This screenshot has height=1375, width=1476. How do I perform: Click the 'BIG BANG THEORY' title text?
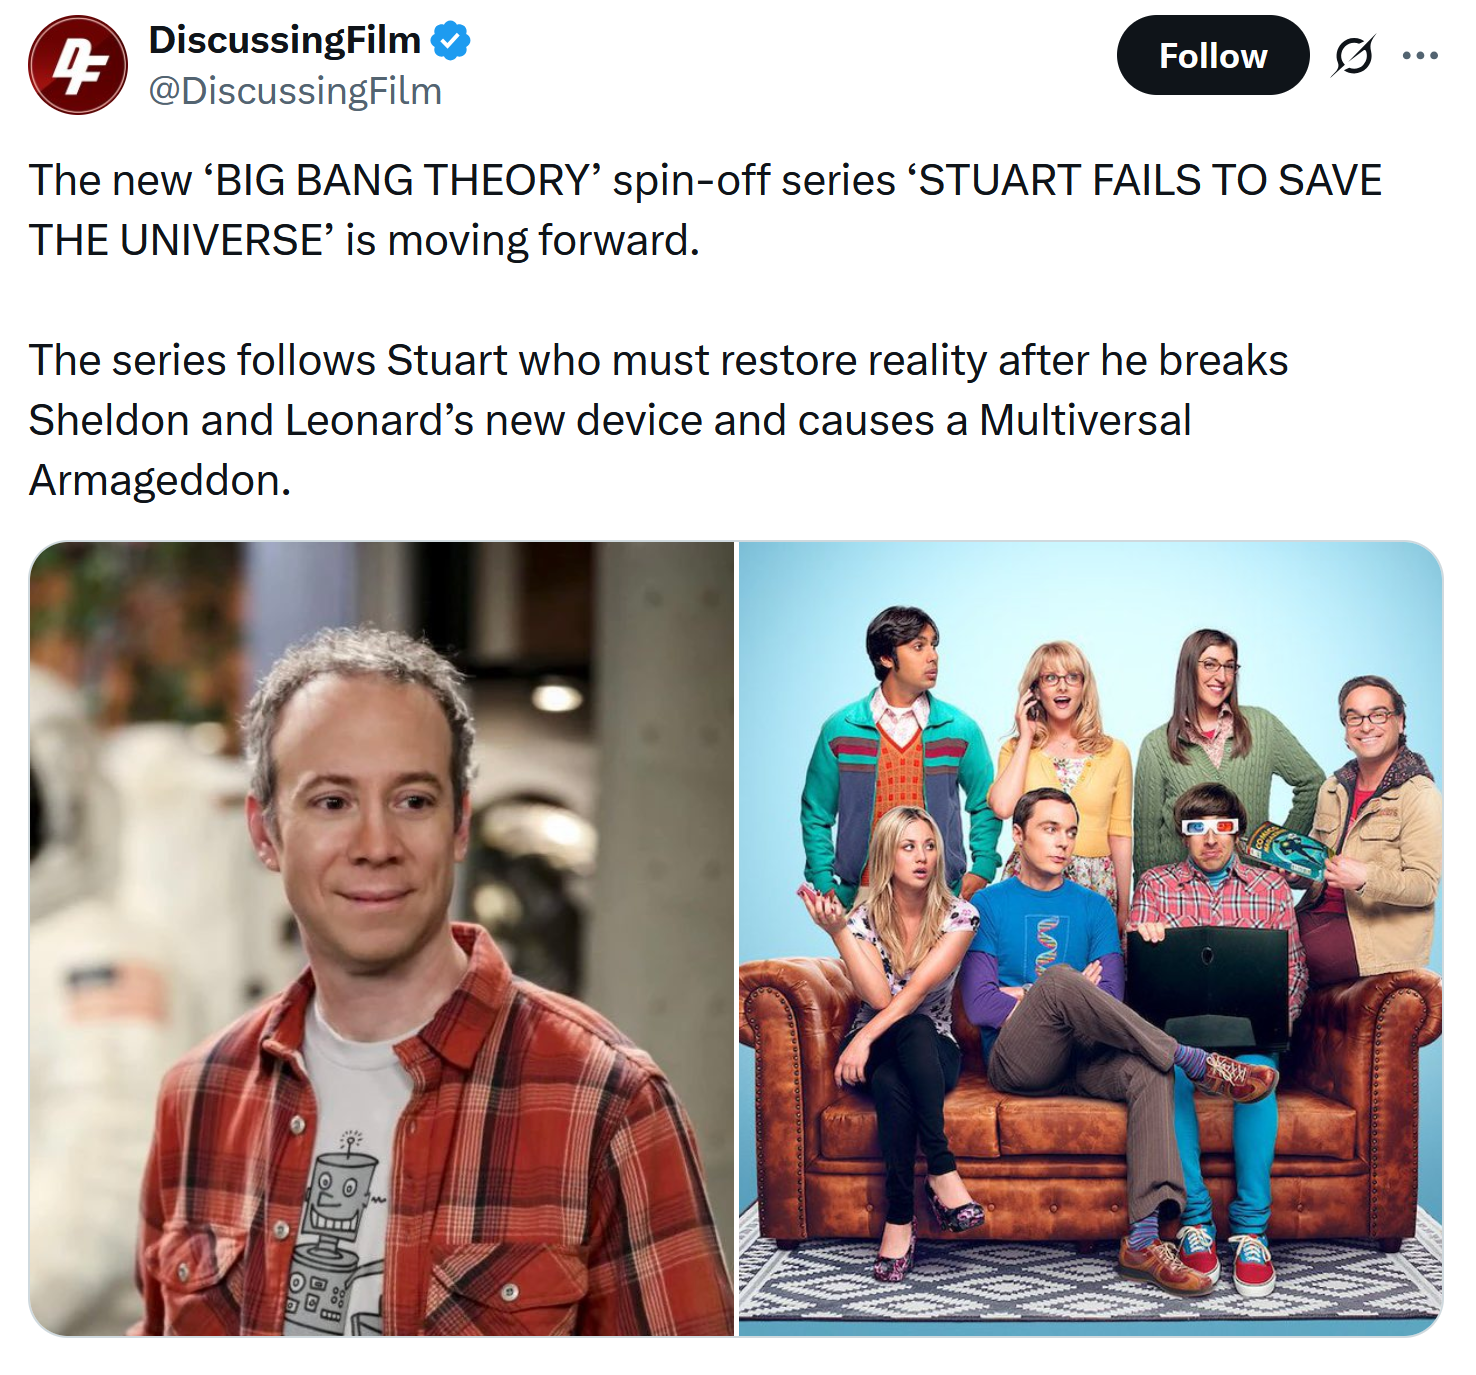pyautogui.click(x=402, y=181)
